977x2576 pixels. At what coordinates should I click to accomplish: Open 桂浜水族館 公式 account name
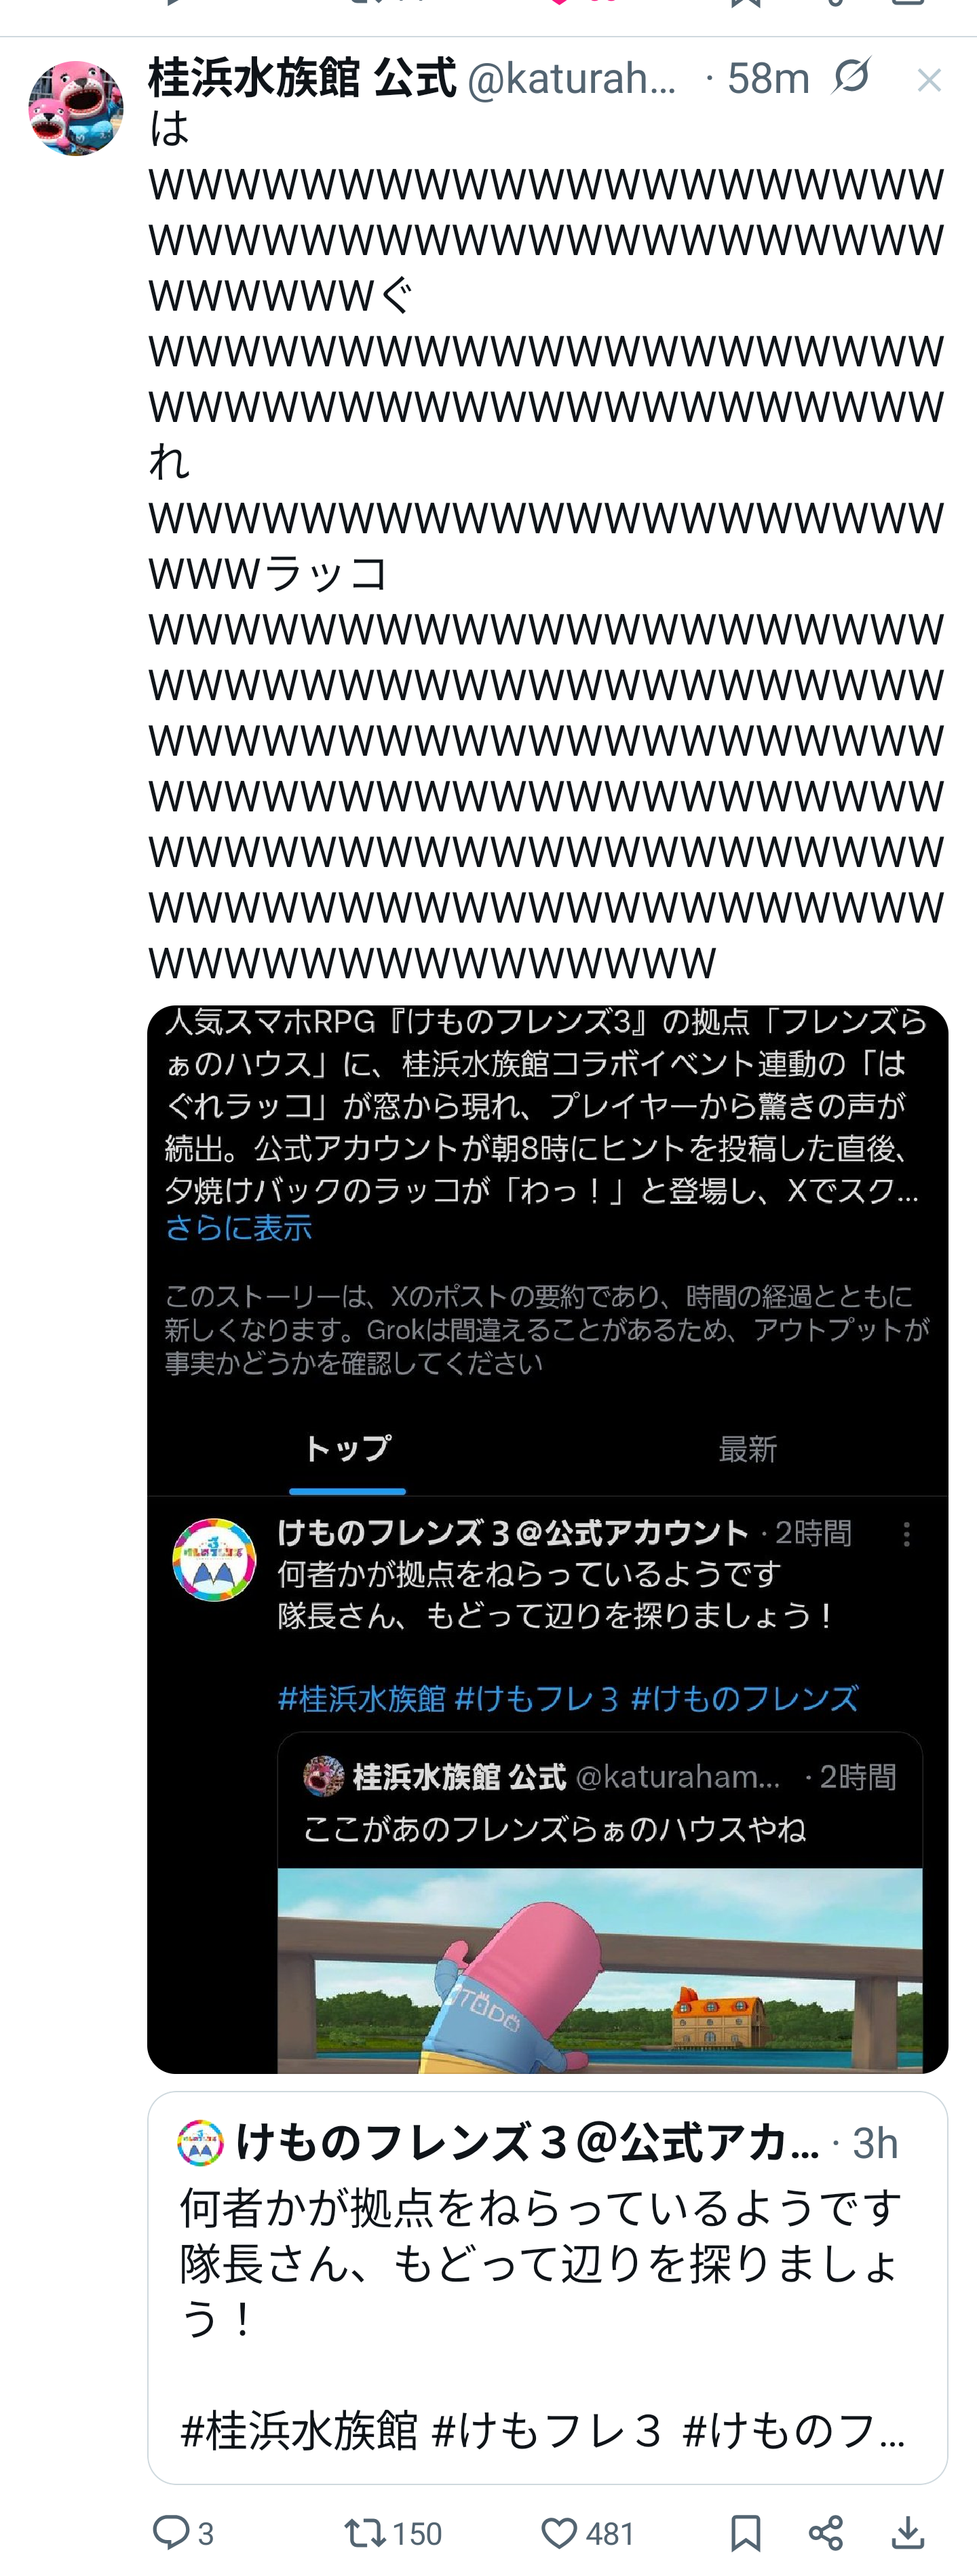click(302, 77)
